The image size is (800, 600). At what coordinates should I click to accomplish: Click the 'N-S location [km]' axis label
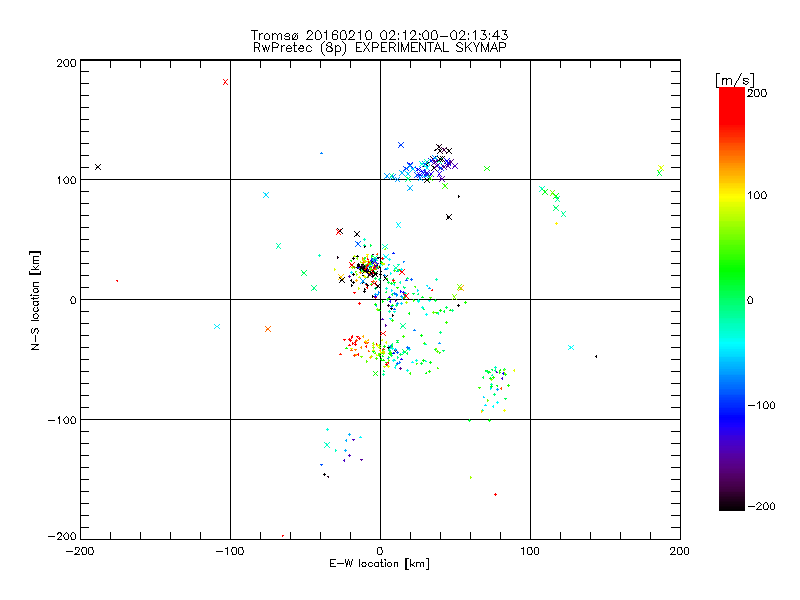click(35, 300)
